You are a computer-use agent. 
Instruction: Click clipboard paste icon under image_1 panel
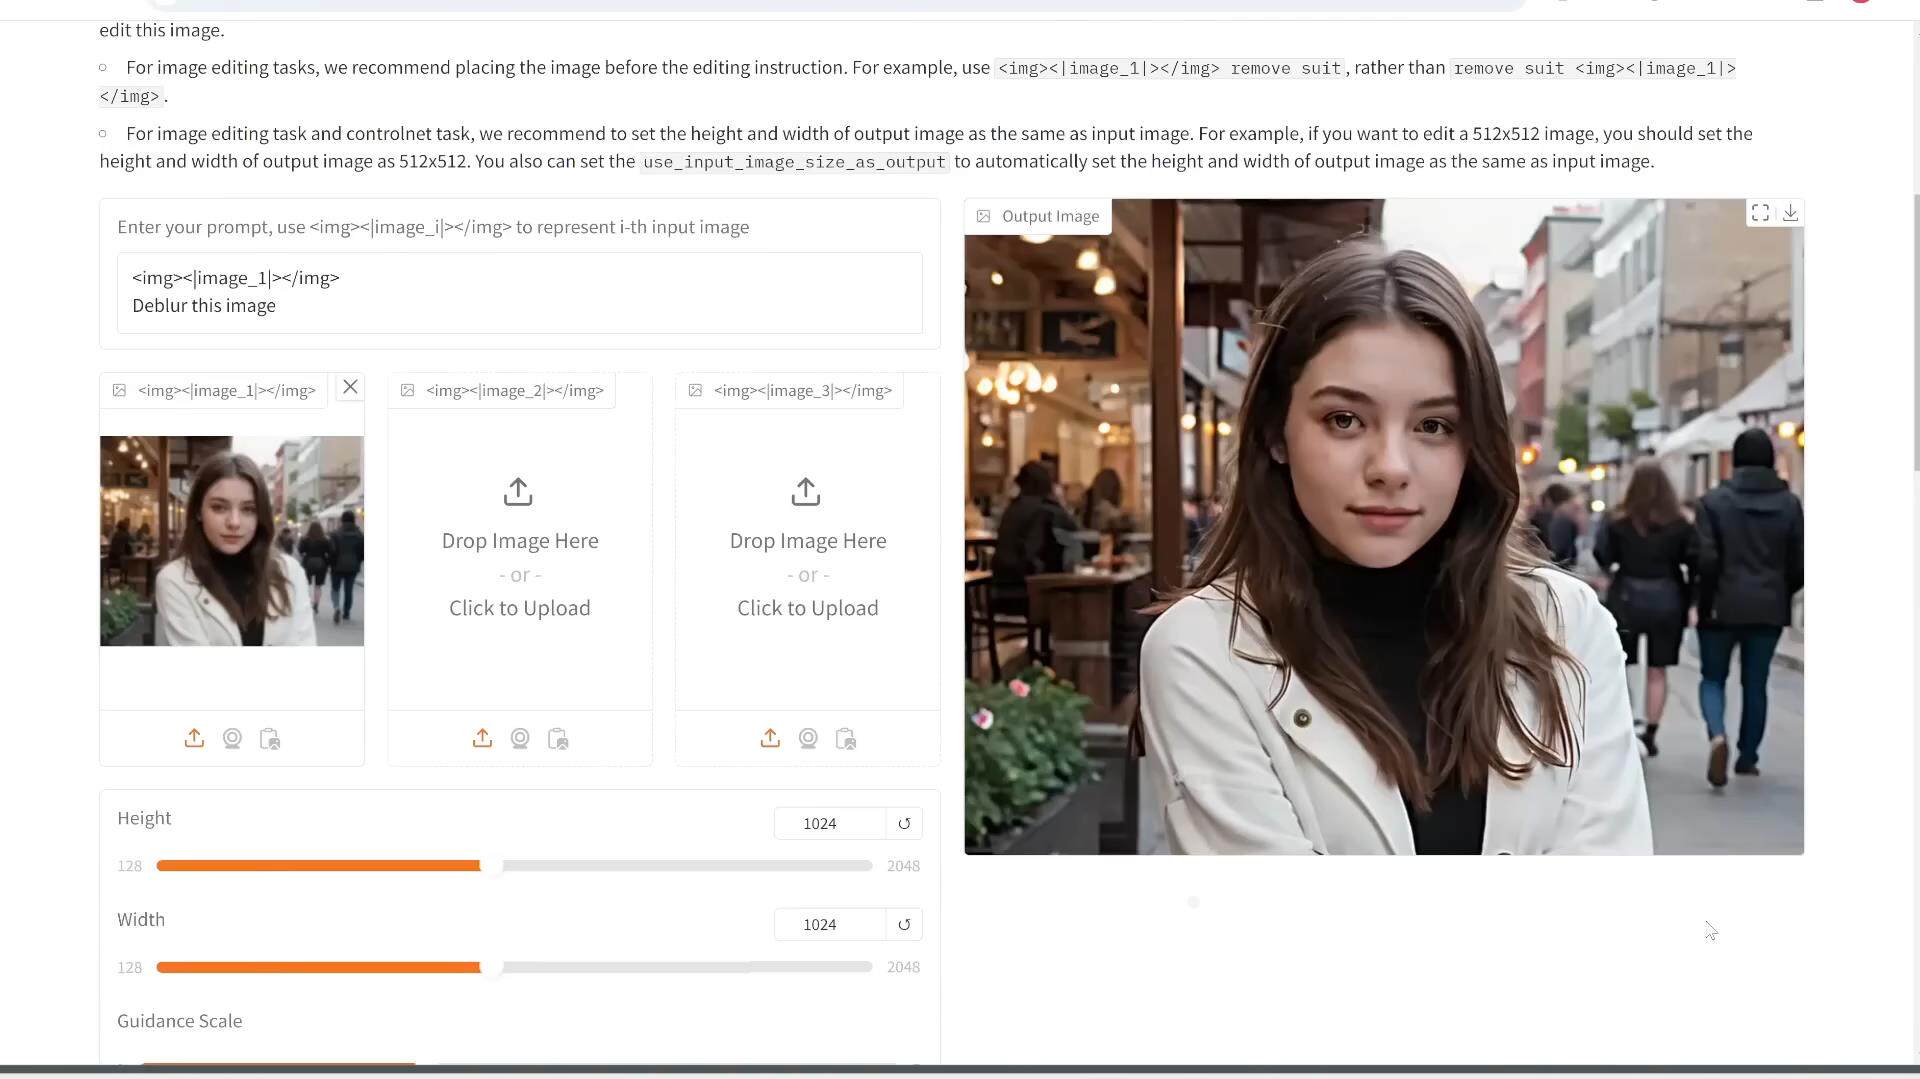tap(270, 739)
